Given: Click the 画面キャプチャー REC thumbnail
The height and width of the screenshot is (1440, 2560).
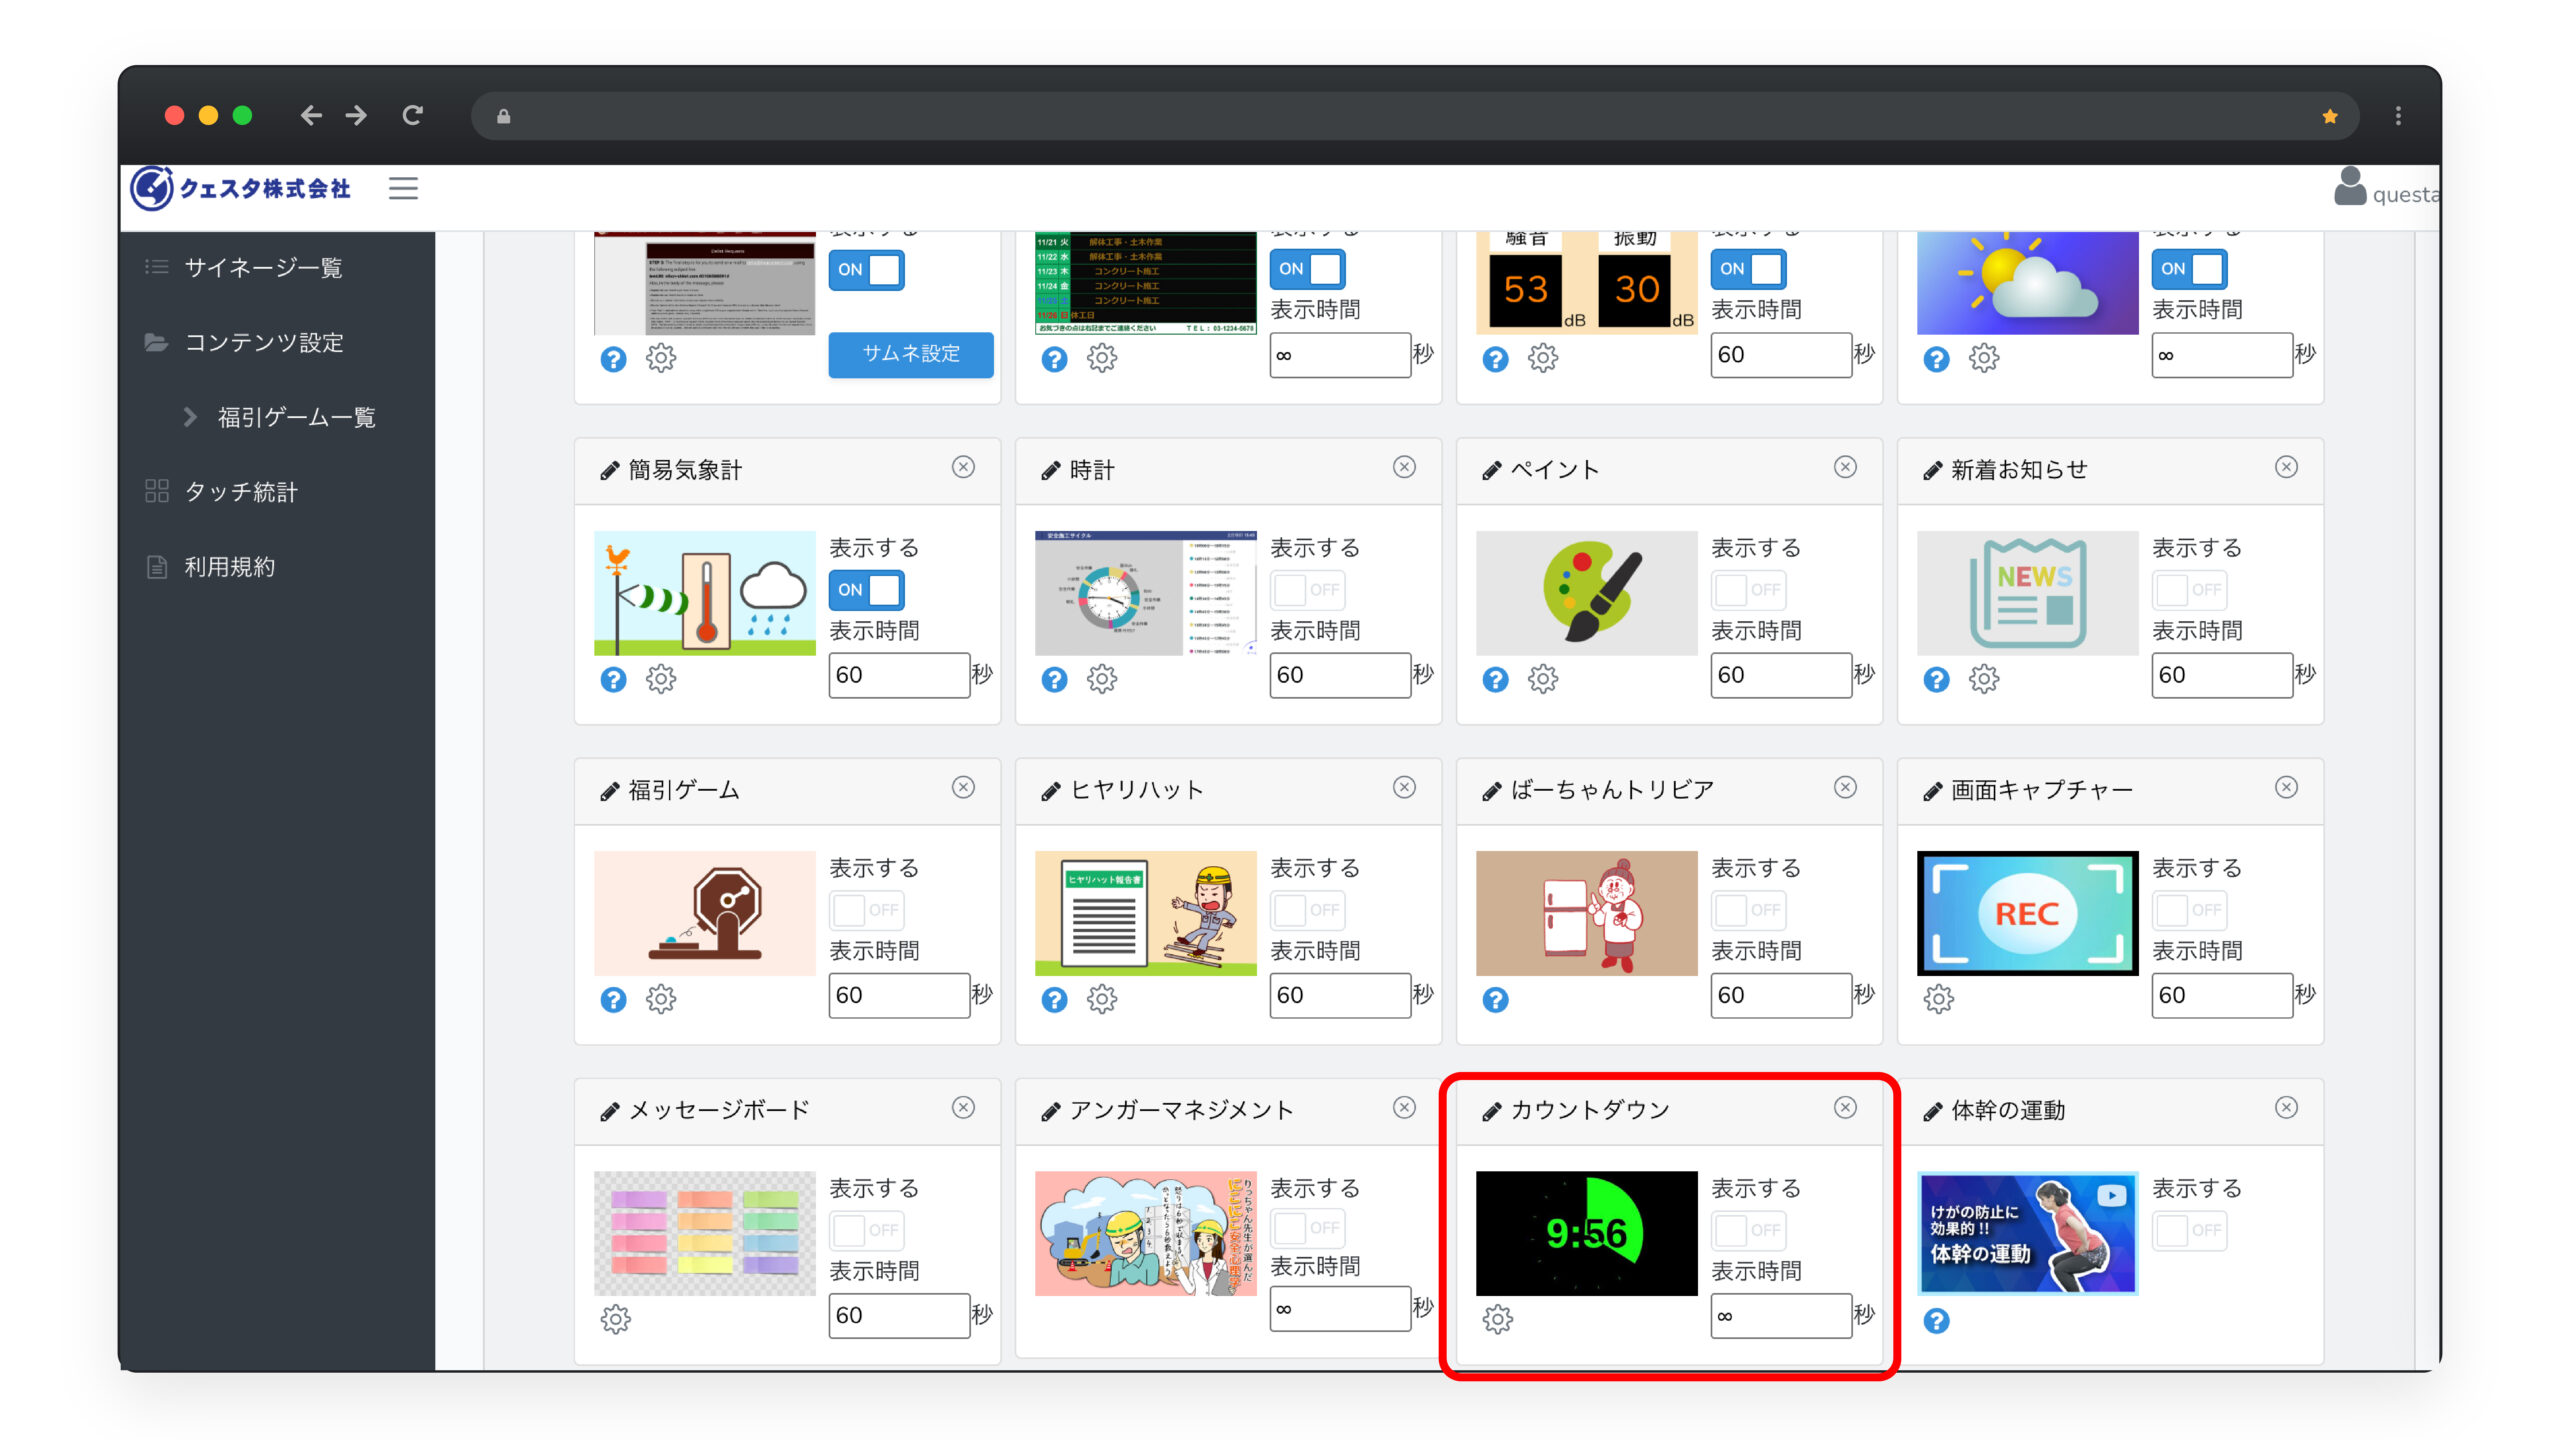Looking at the screenshot, I should pyautogui.click(x=2028, y=913).
